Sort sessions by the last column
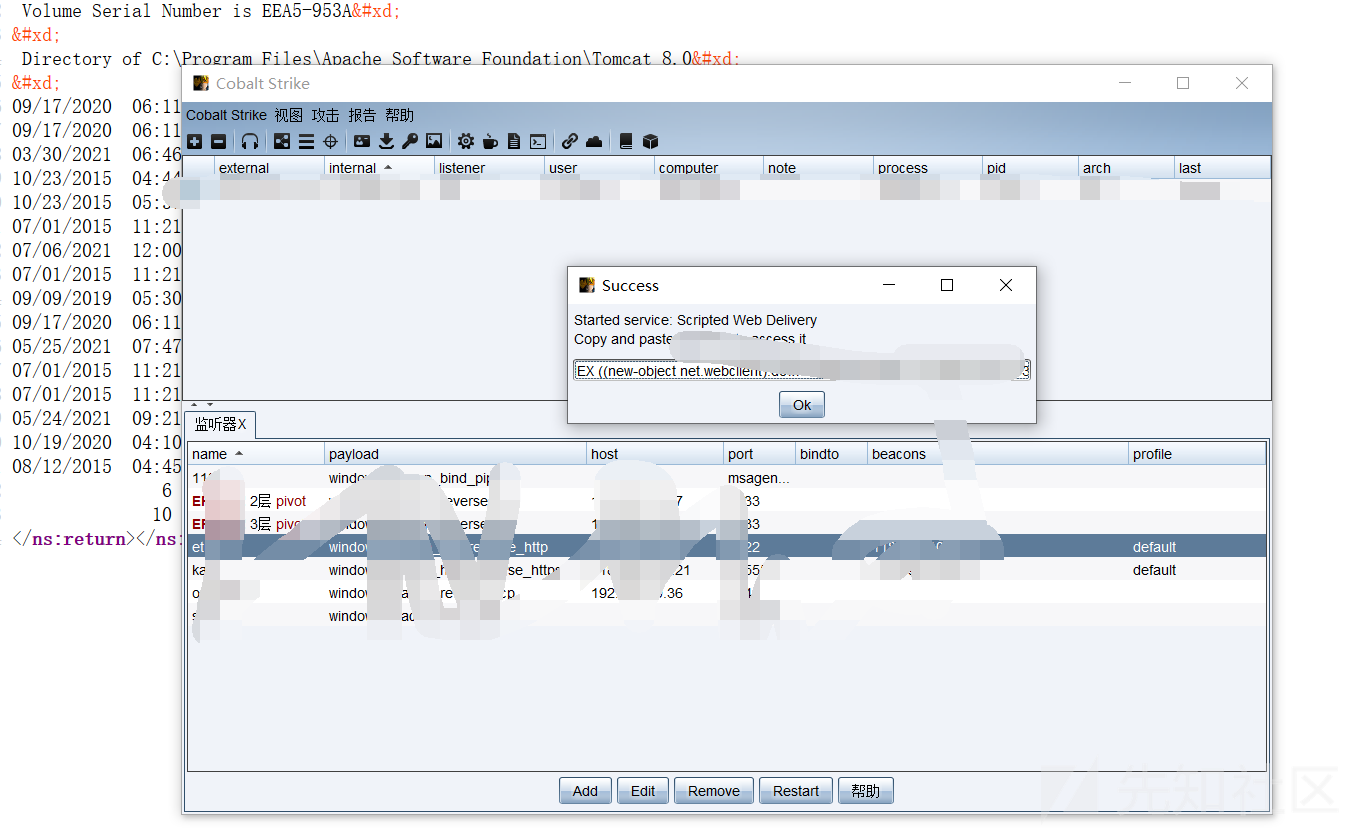 [x=1222, y=168]
